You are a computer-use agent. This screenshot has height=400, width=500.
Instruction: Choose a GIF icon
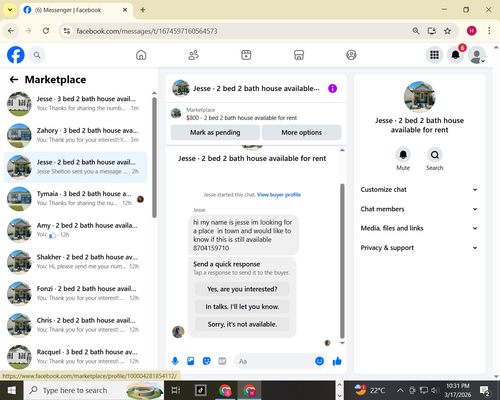tap(222, 361)
